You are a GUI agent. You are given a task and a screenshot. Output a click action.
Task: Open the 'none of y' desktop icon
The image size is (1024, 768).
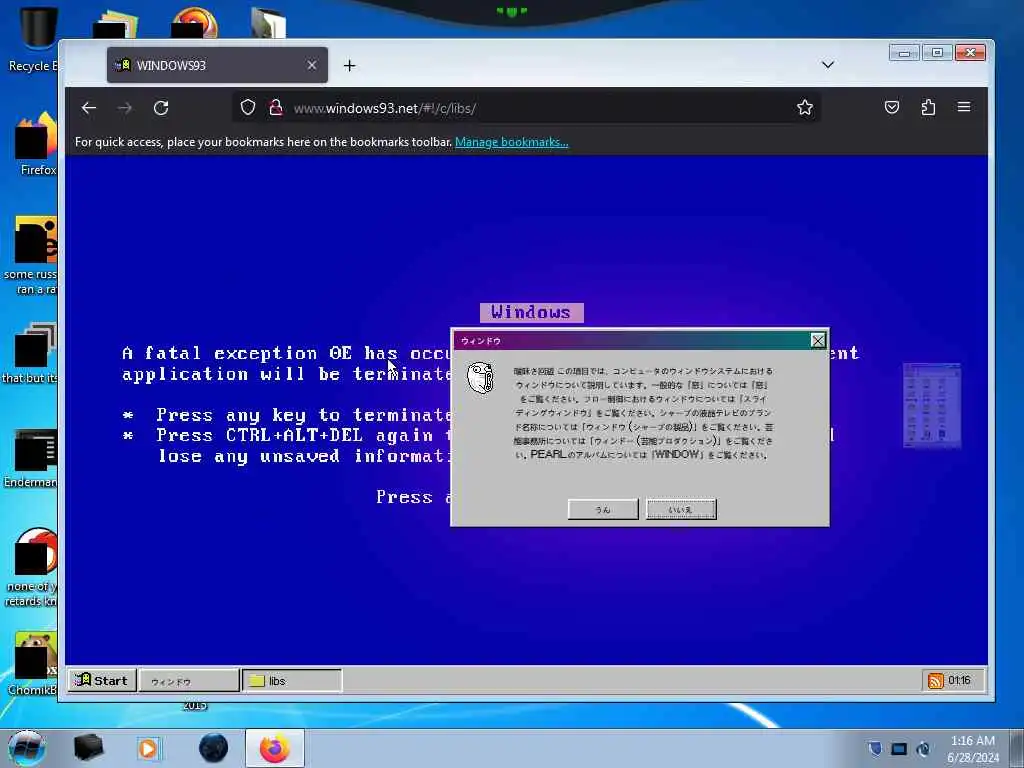[31, 568]
